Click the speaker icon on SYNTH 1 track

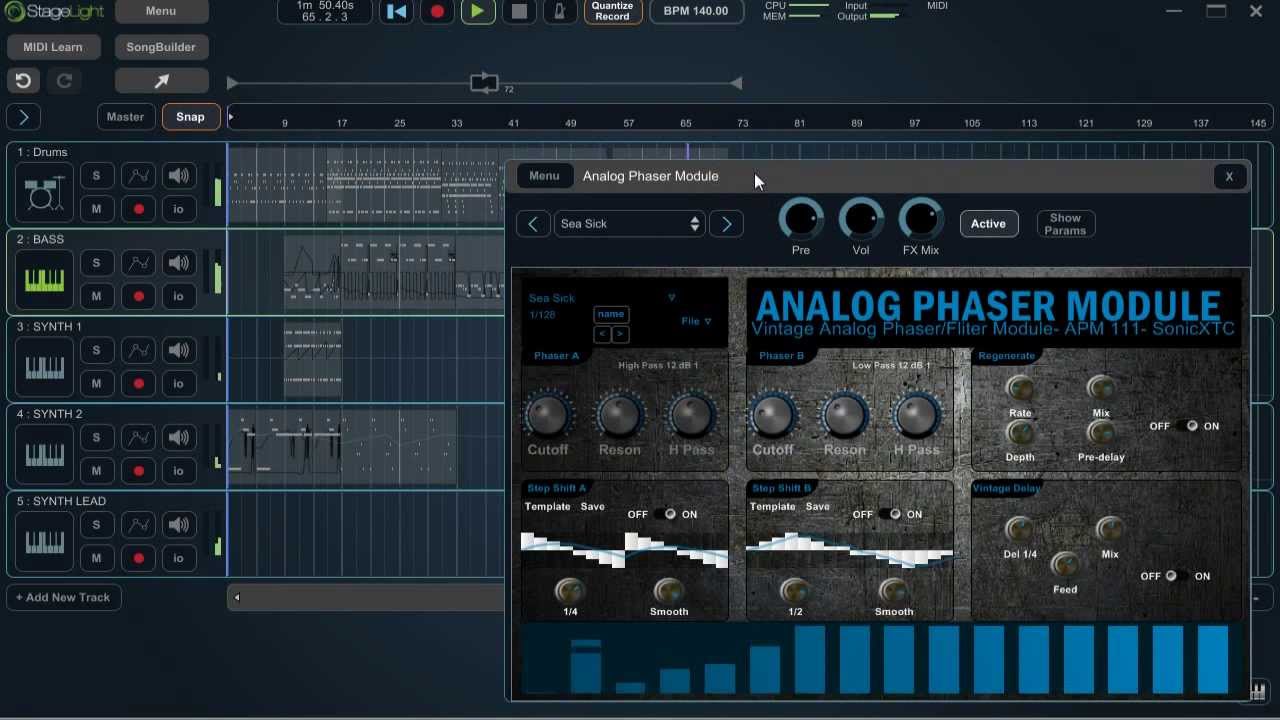tap(179, 350)
